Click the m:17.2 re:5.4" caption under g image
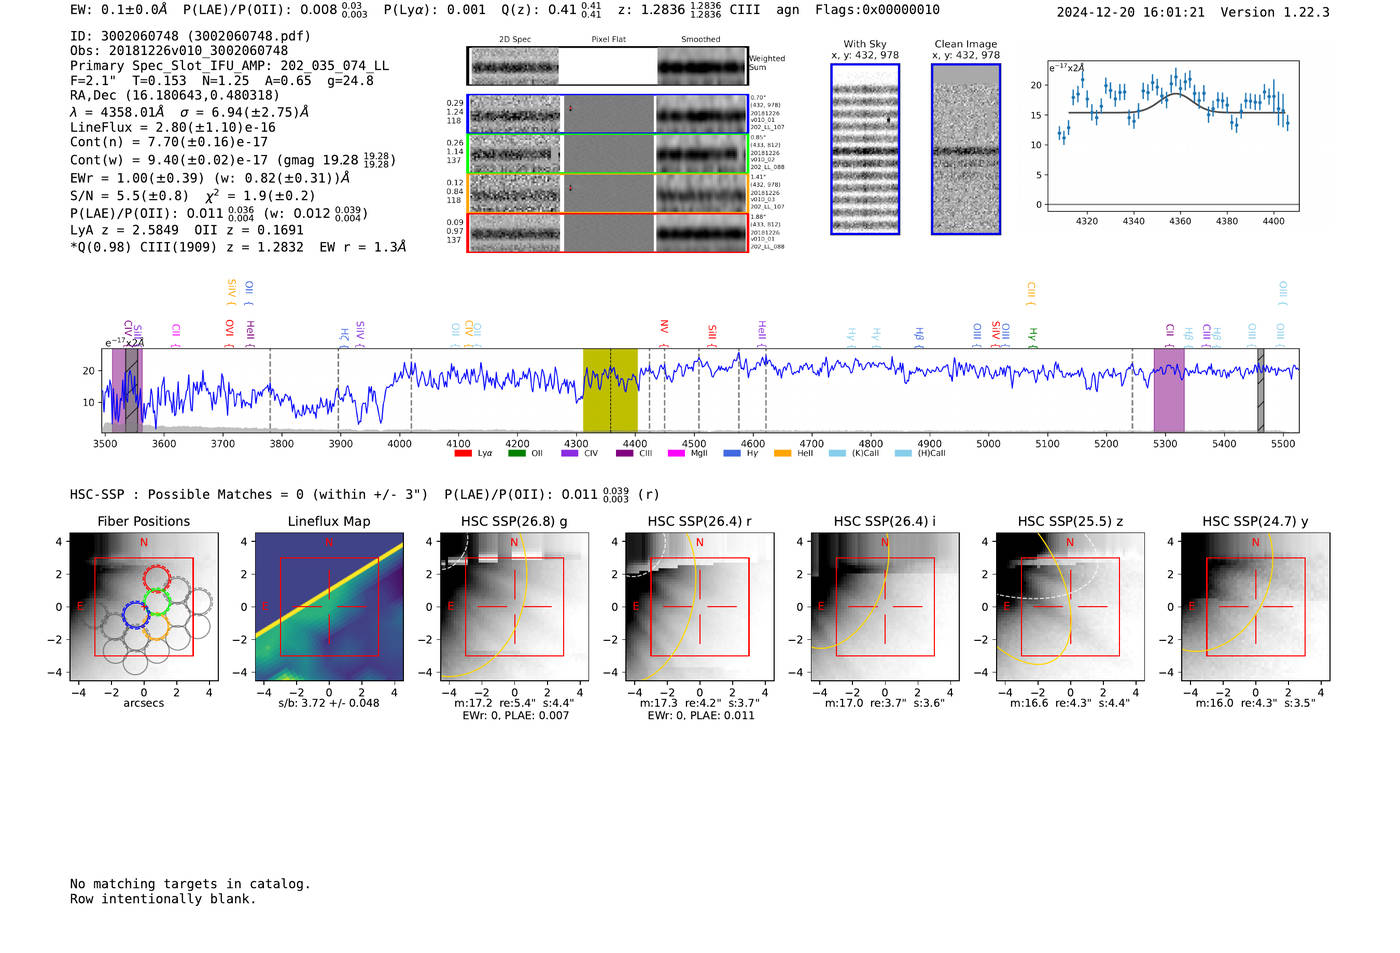 tap(514, 703)
